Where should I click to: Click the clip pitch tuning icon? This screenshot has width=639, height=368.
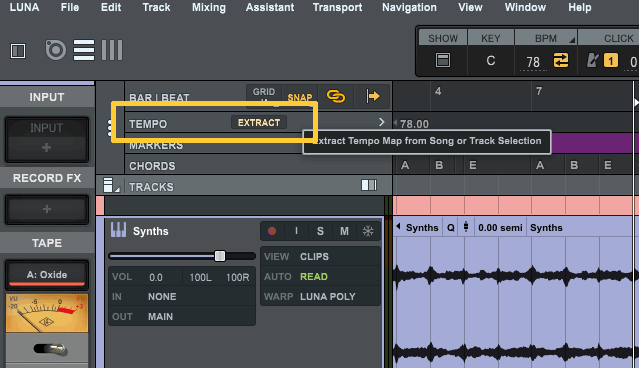point(466,227)
